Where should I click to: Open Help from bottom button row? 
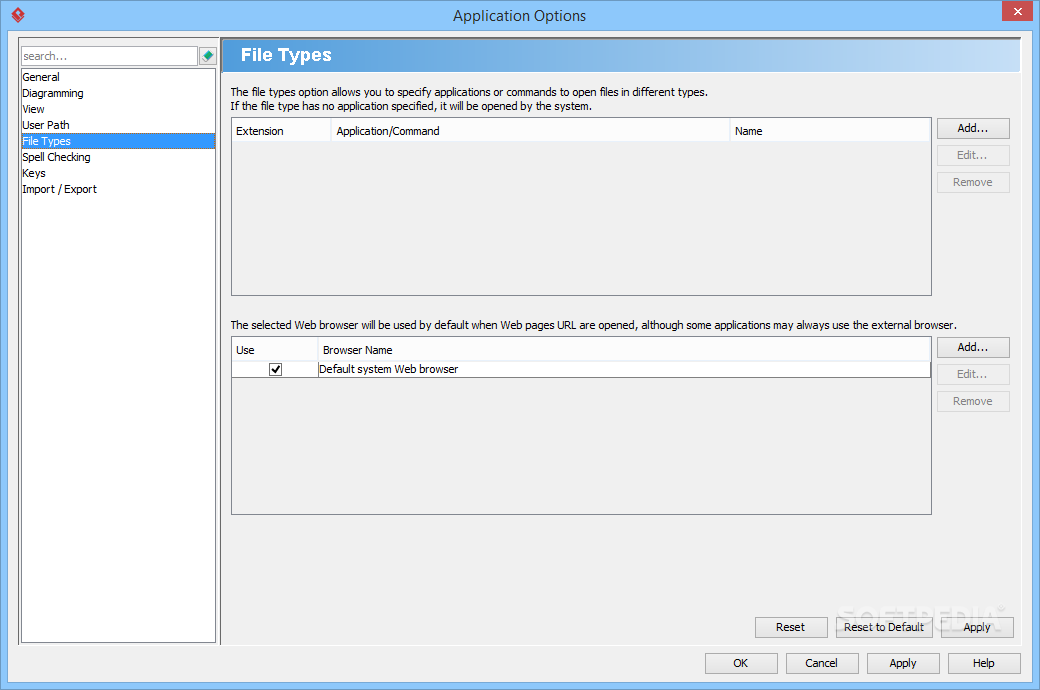[984, 663]
